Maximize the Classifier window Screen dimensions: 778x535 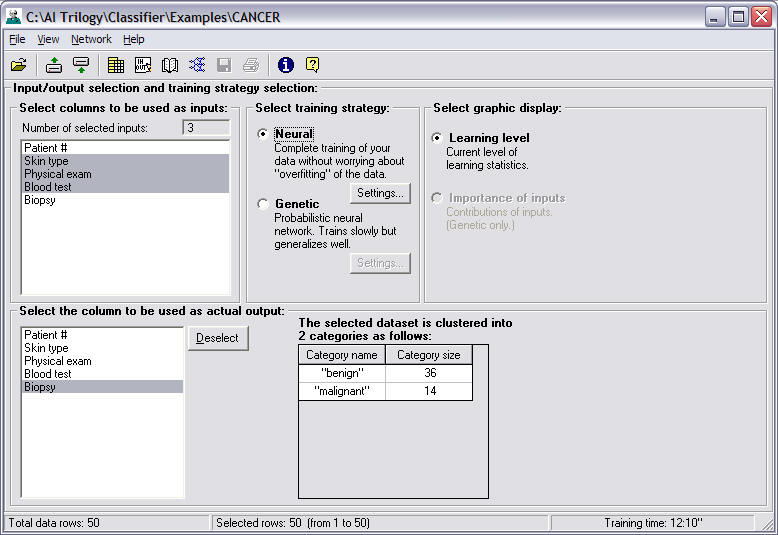pyautogui.click(x=738, y=17)
